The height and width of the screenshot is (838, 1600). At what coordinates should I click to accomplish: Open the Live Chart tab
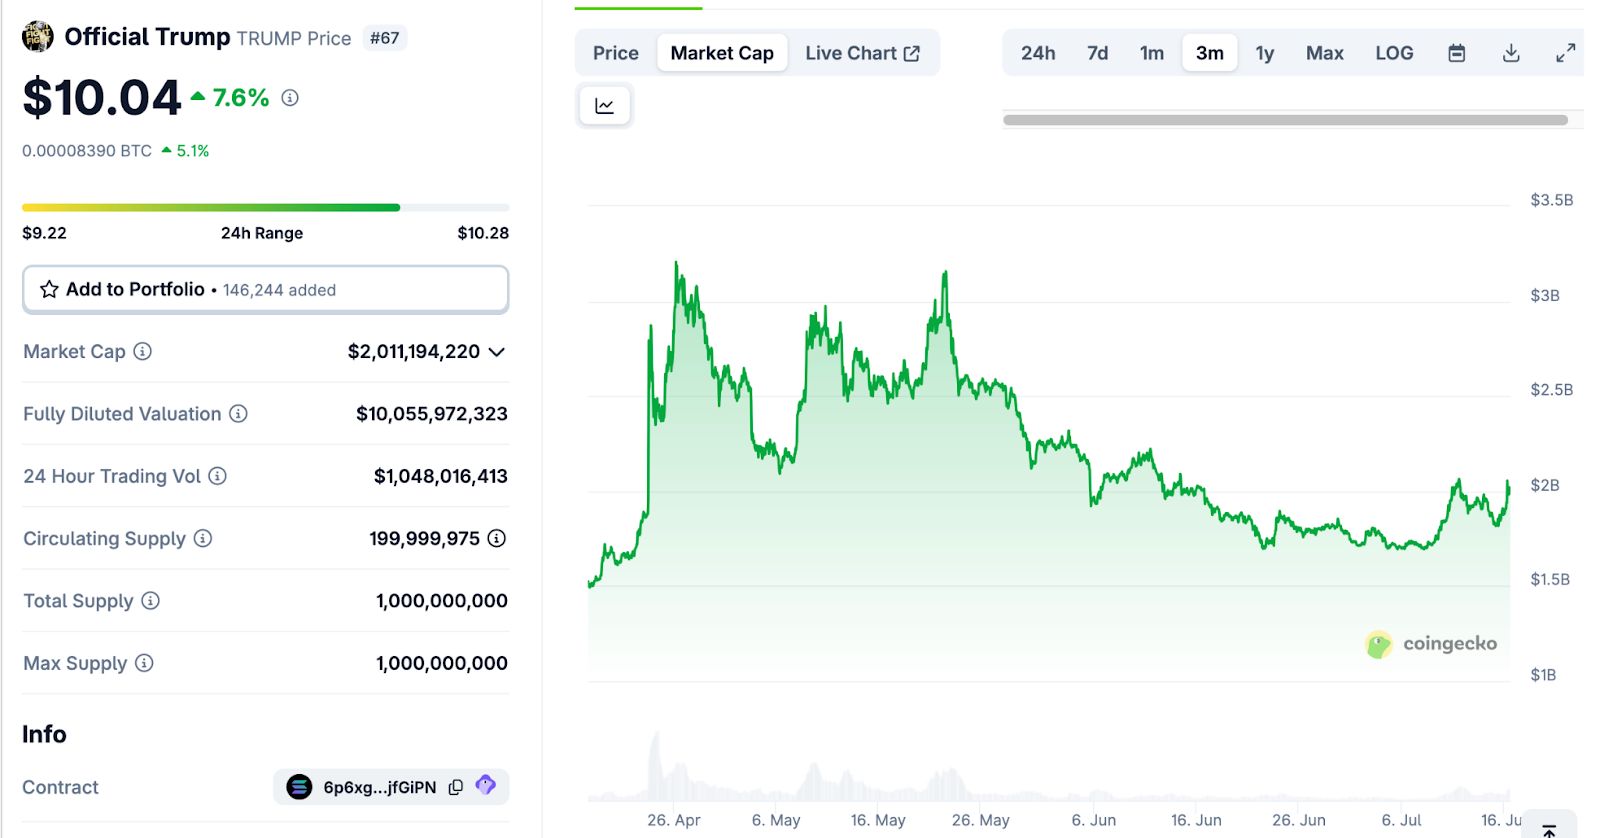click(x=863, y=53)
